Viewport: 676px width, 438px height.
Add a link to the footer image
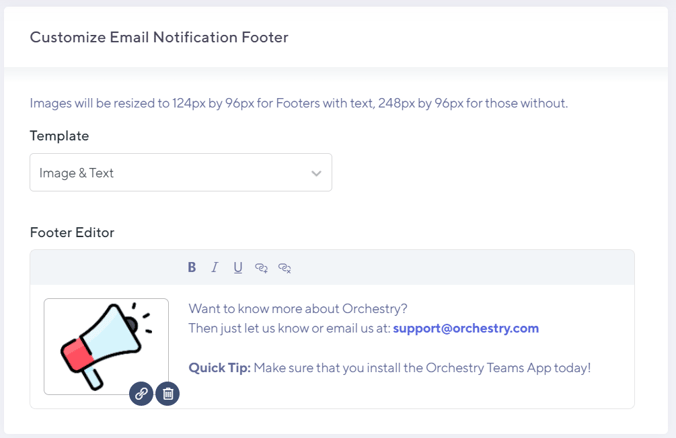(141, 394)
